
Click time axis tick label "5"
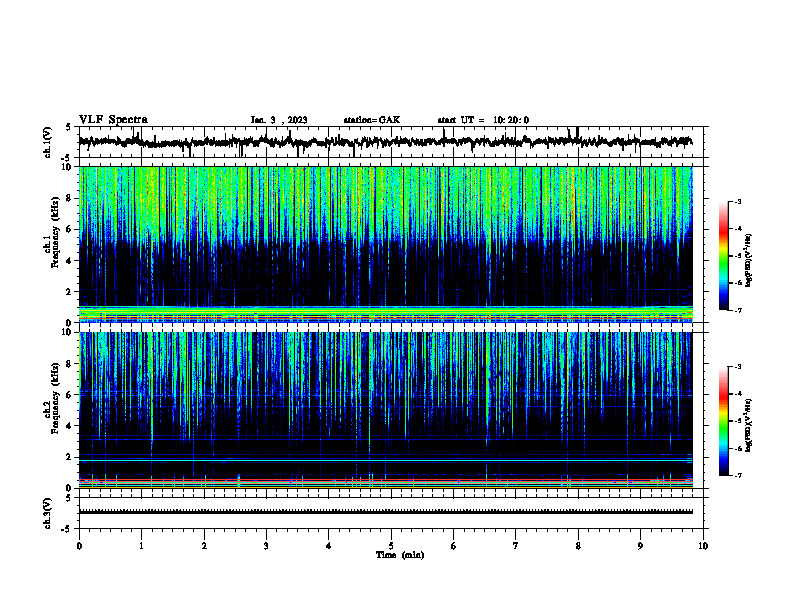pyautogui.click(x=391, y=546)
